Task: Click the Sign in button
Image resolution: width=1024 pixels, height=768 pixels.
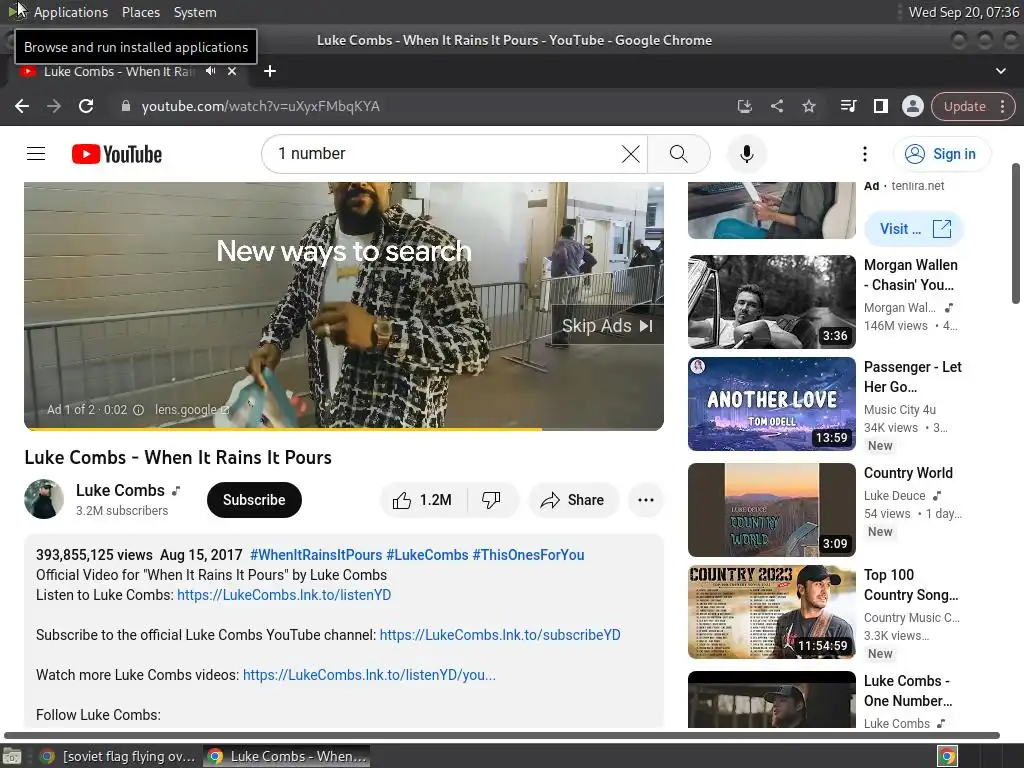Action: (941, 154)
